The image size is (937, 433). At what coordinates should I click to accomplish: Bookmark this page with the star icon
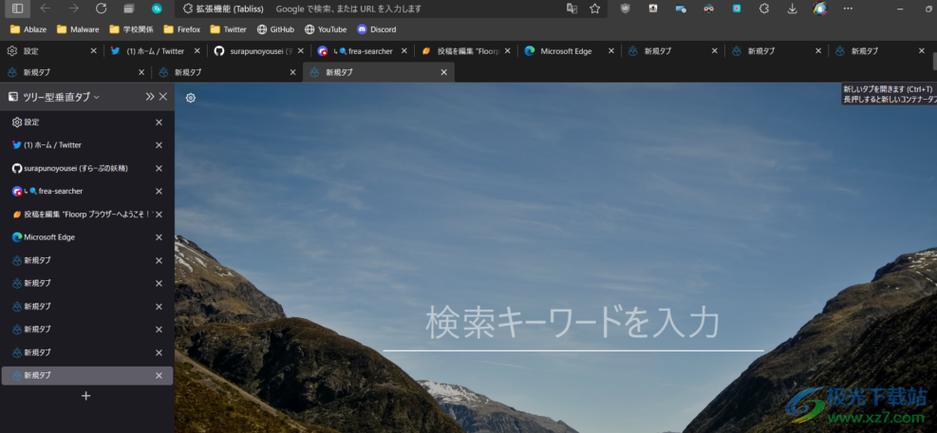(595, 8)
